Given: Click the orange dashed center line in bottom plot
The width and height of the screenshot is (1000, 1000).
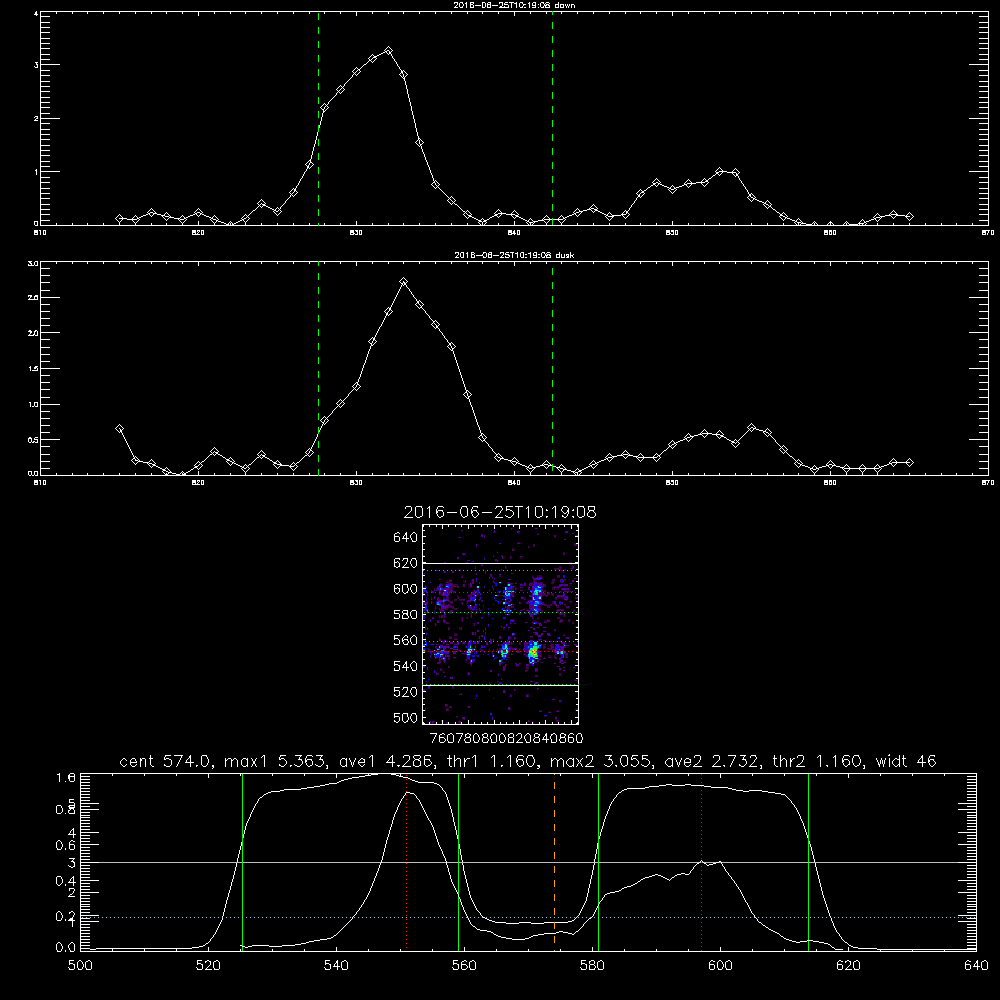Looking at the screenshot, I should click(554, 861).
